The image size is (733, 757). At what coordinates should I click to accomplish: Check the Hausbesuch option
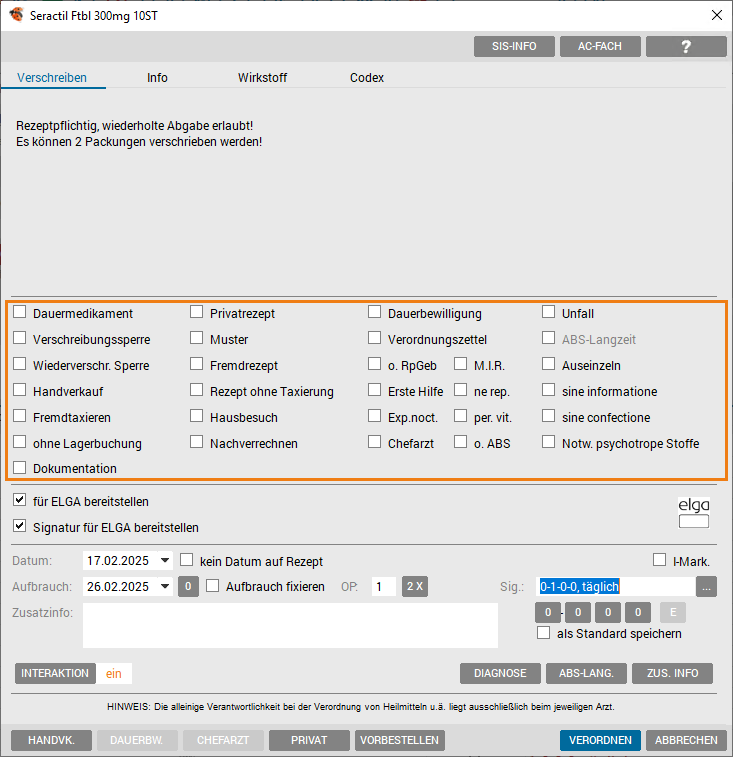point(196,416)
